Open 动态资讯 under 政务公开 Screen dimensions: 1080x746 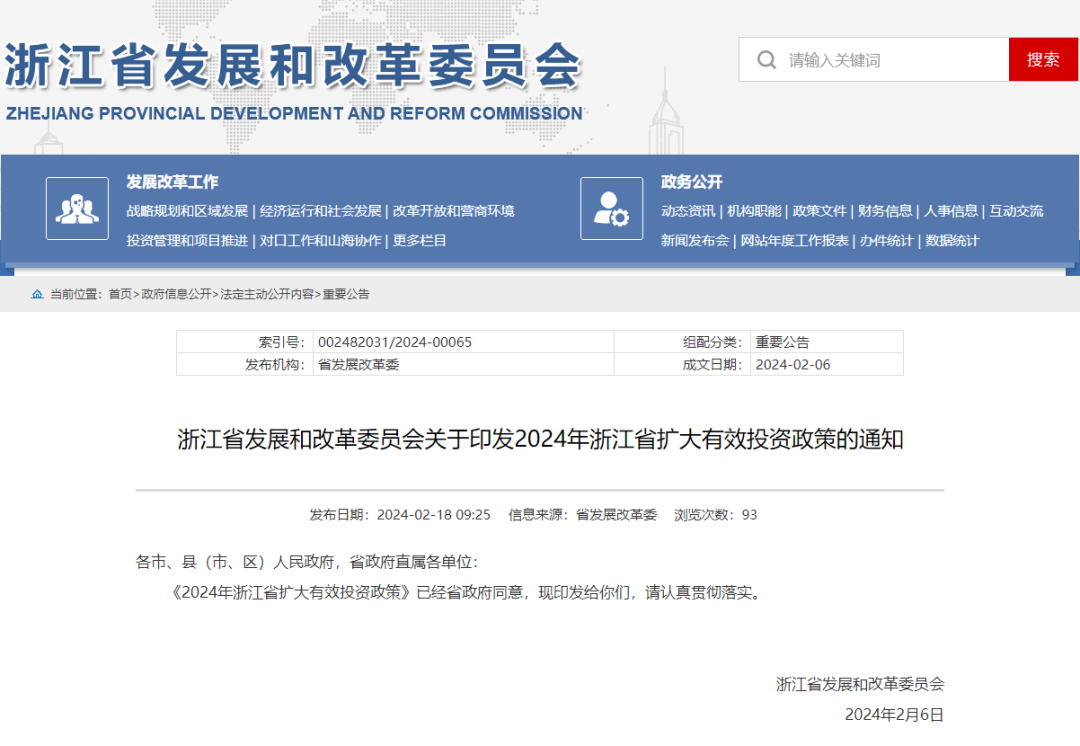tap(688, 211)
